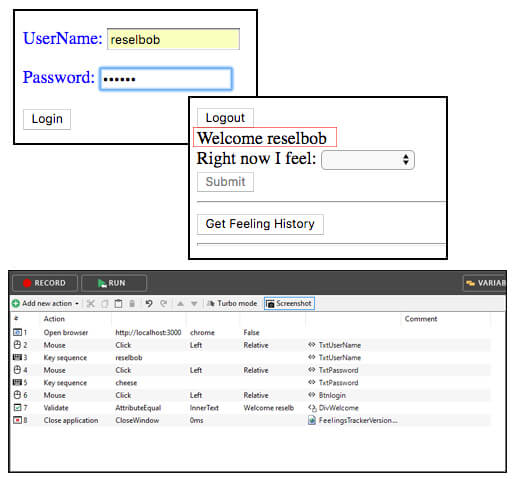Click the DivWelcome repository item in row 7
Viewport: 516px width, 482px height.
coord(338,408)
